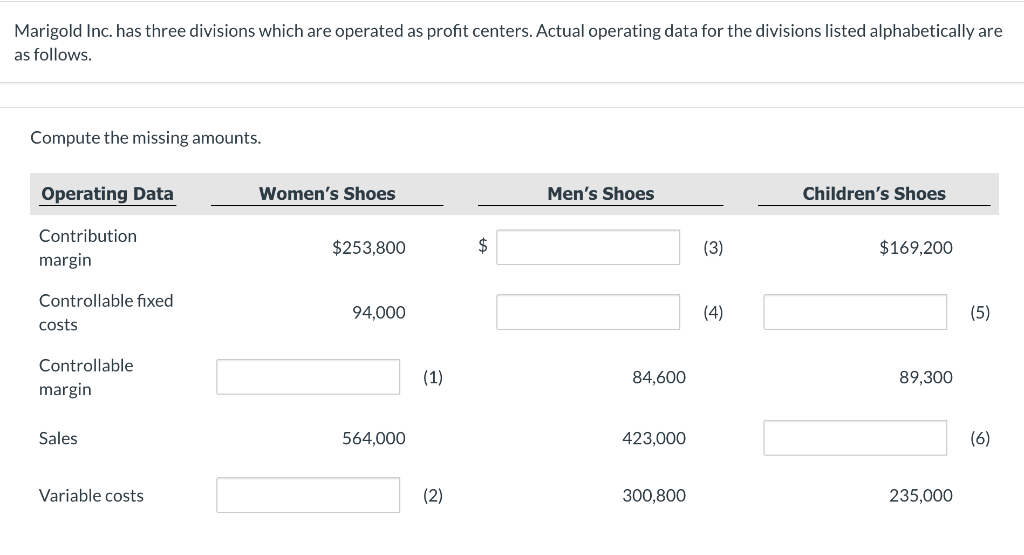Click the Sales row label
This screenshot has width=1024, height=555.
point(58,438)
